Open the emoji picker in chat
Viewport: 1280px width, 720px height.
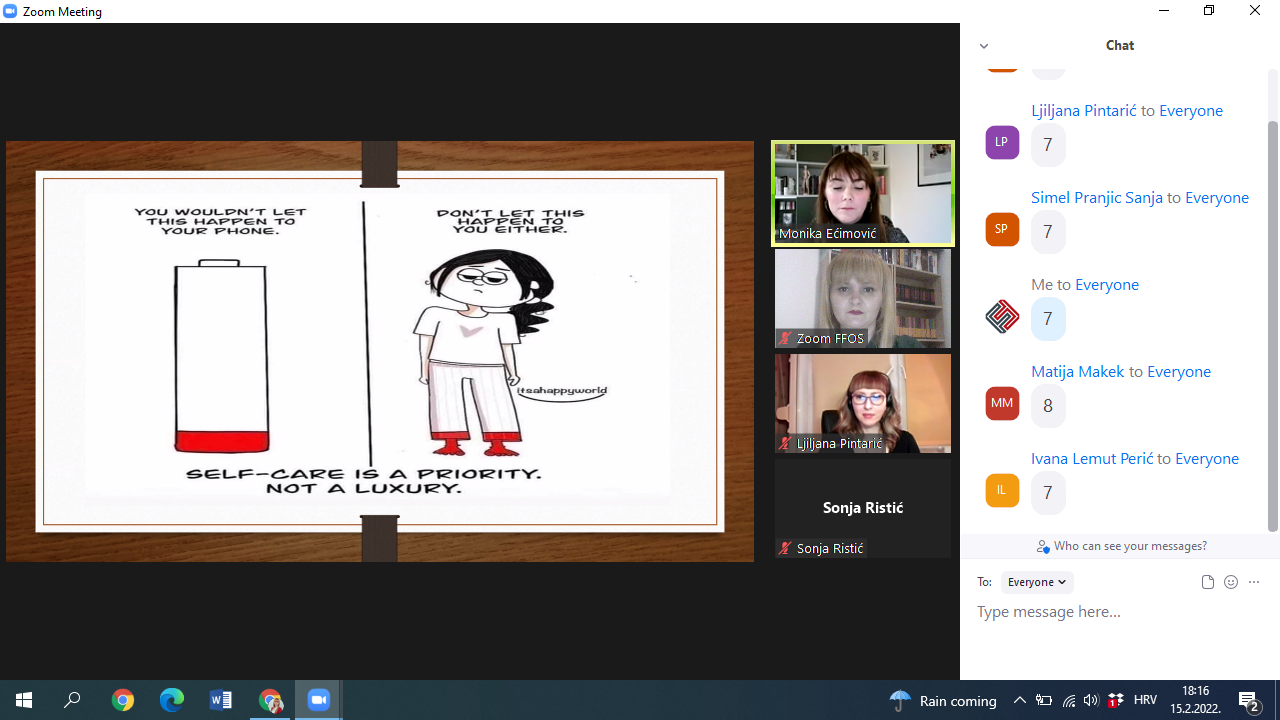click(1231, 582)
